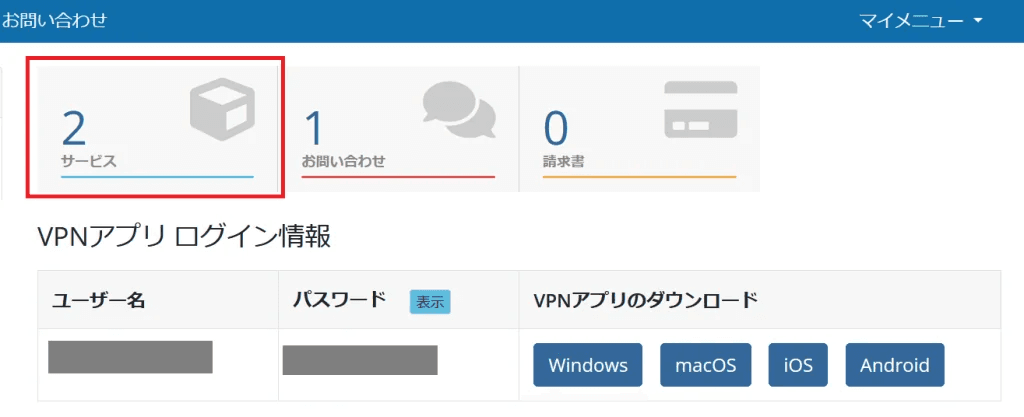Select the サービス label in the first tile
This screenshot has width=1024, height=417.
[x=88, y=160]
